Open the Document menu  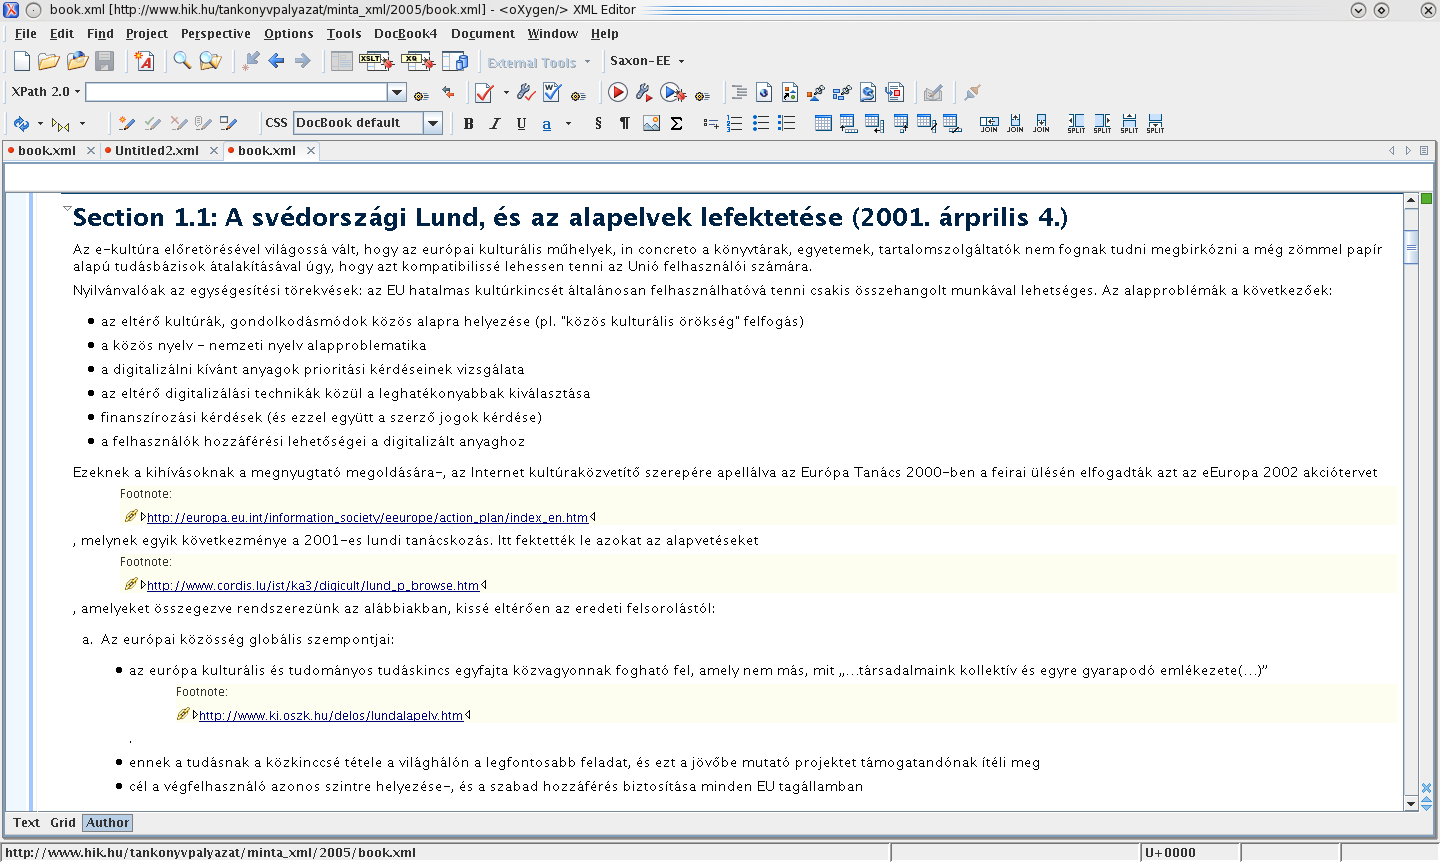[482, 34]
